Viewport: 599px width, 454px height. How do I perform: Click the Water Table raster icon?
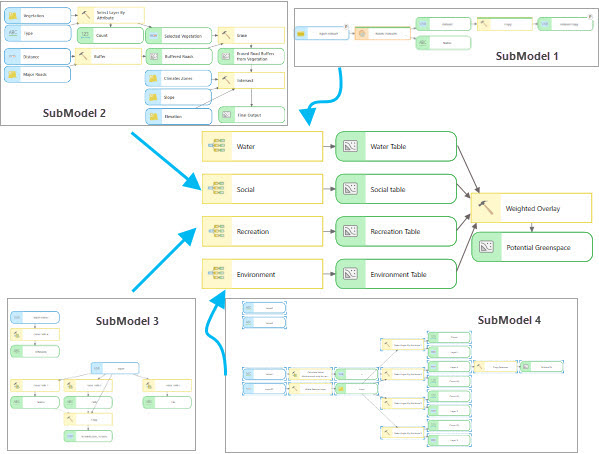coord(350,146)
